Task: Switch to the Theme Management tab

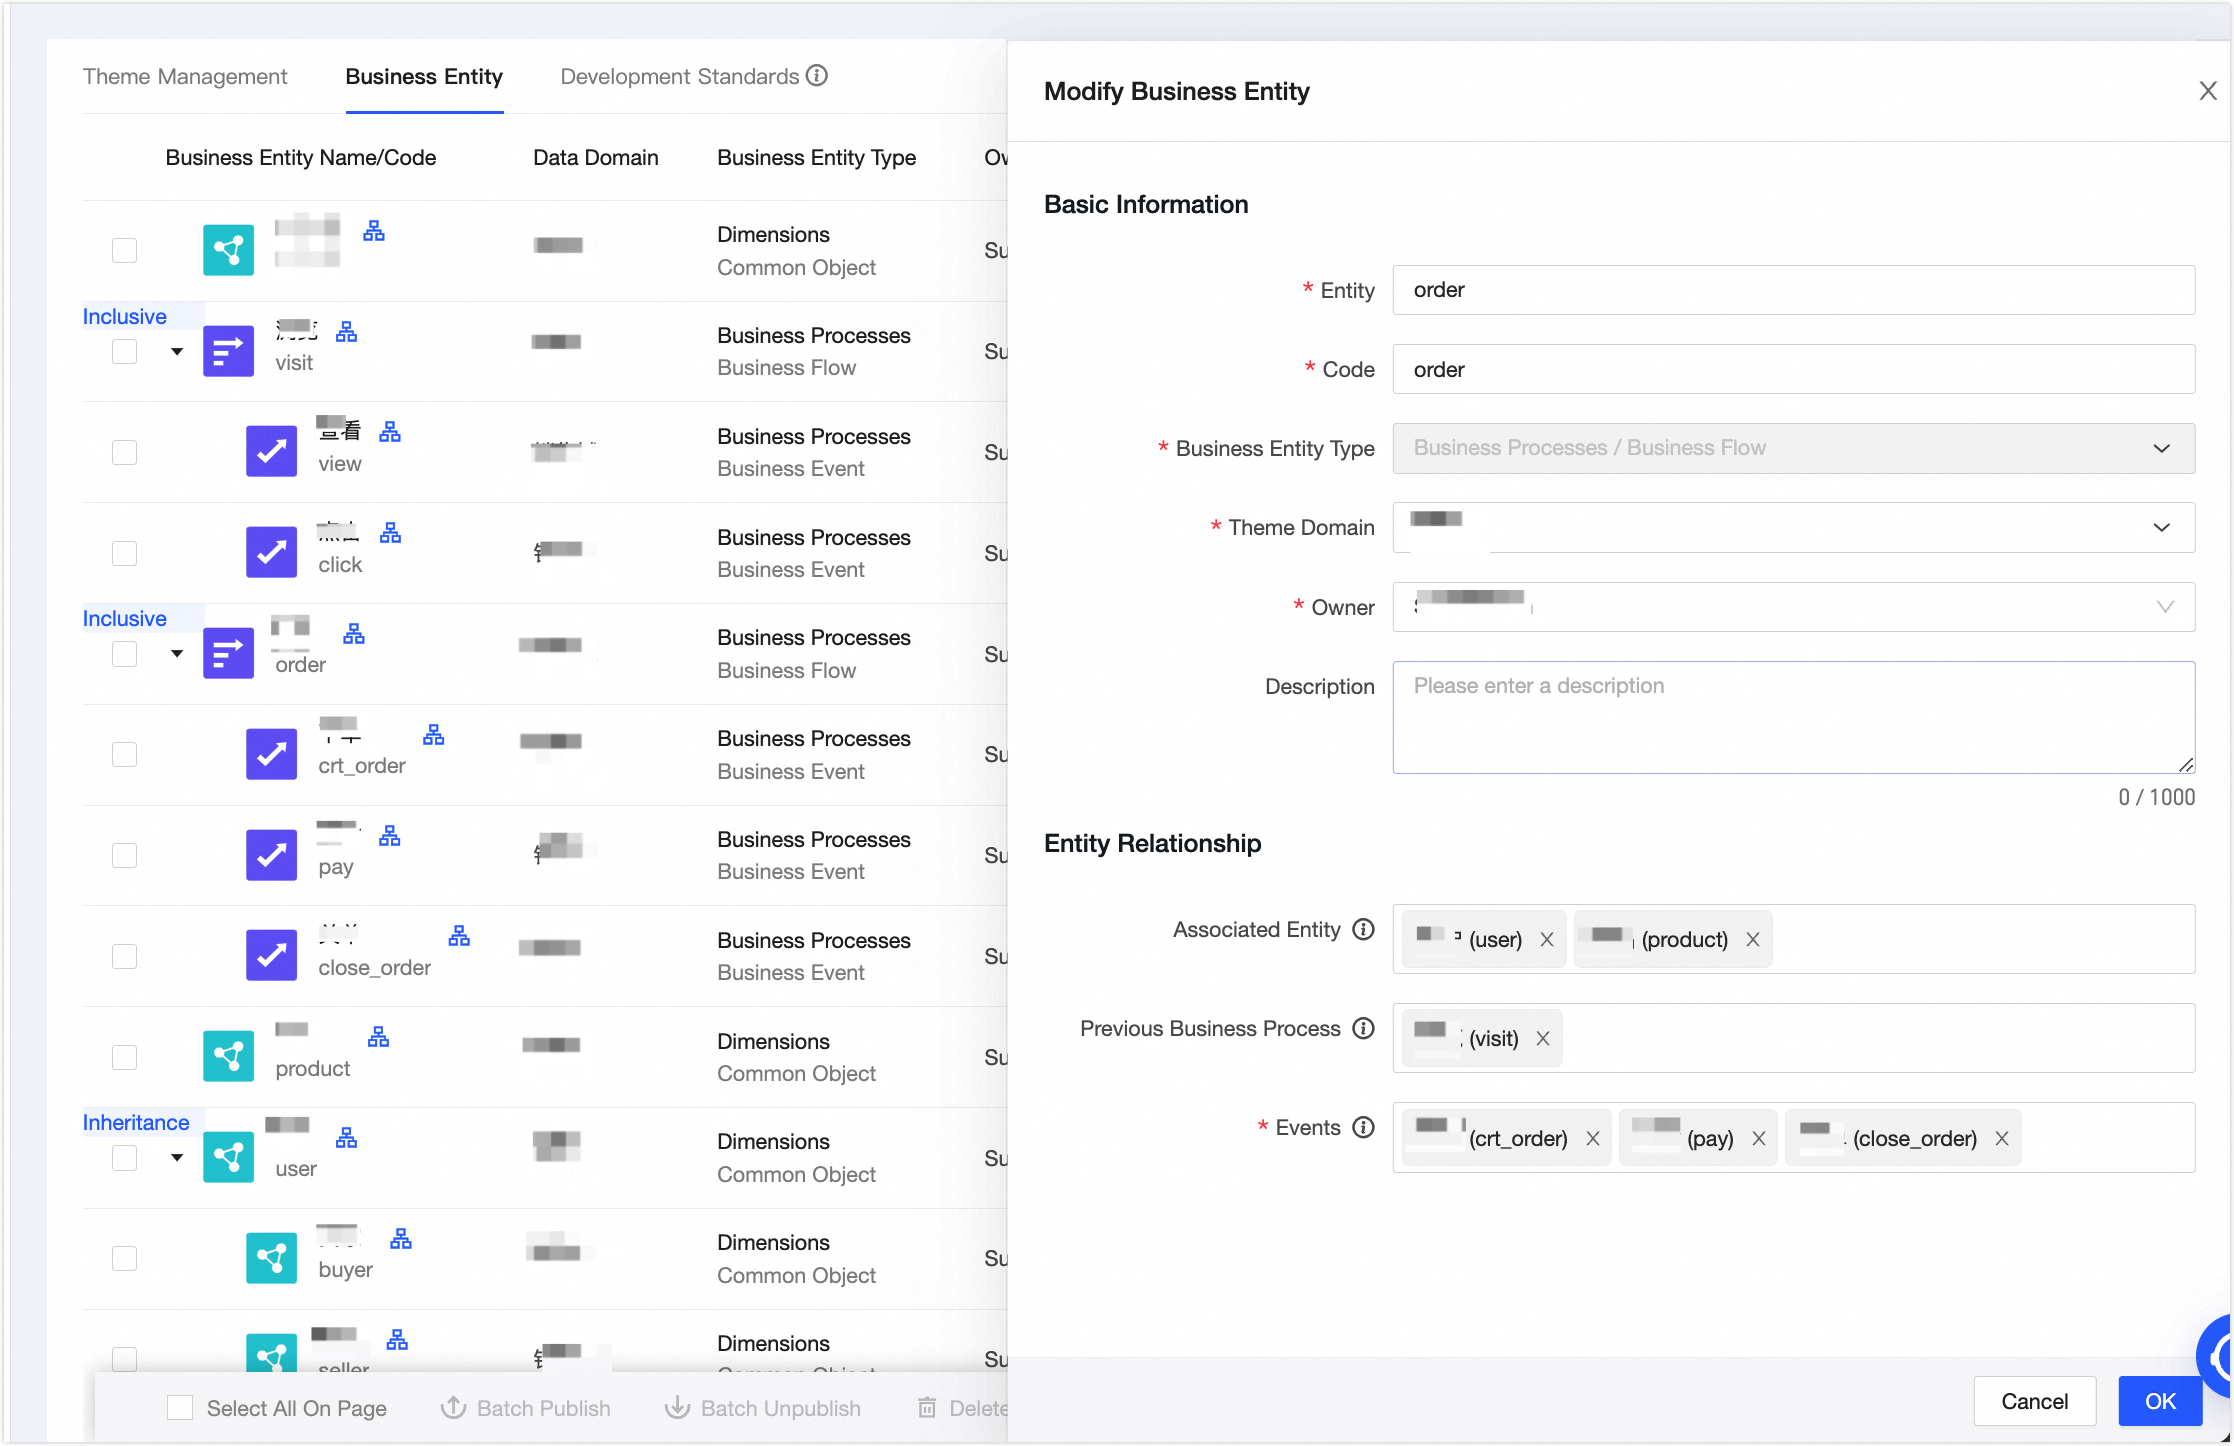Action: [x=185, y=77]
